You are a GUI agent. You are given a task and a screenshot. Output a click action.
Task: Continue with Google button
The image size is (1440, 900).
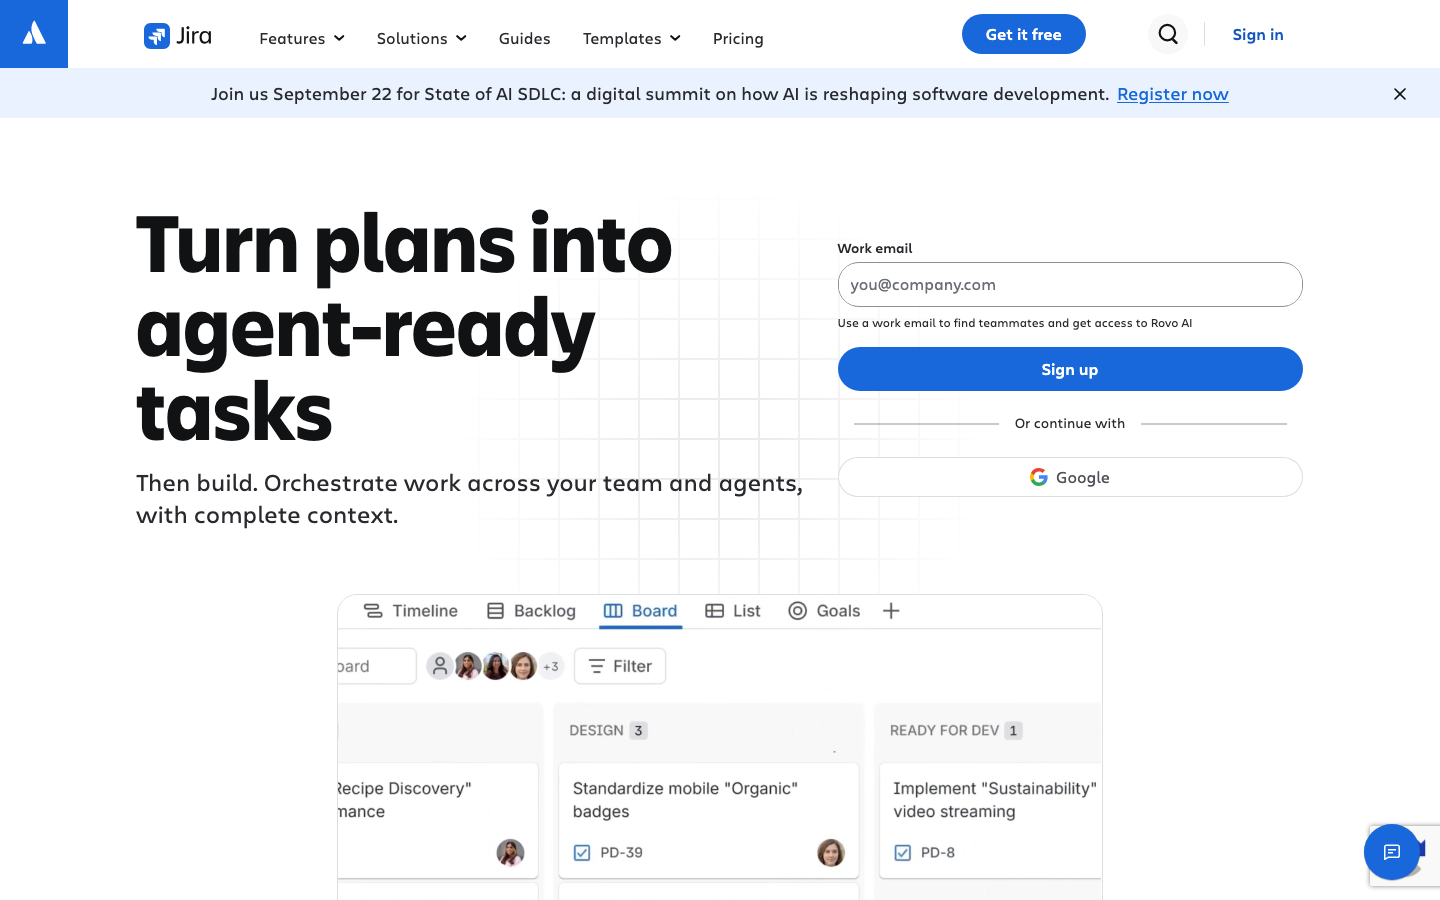pyautogui.click(x=1070, y=477)
